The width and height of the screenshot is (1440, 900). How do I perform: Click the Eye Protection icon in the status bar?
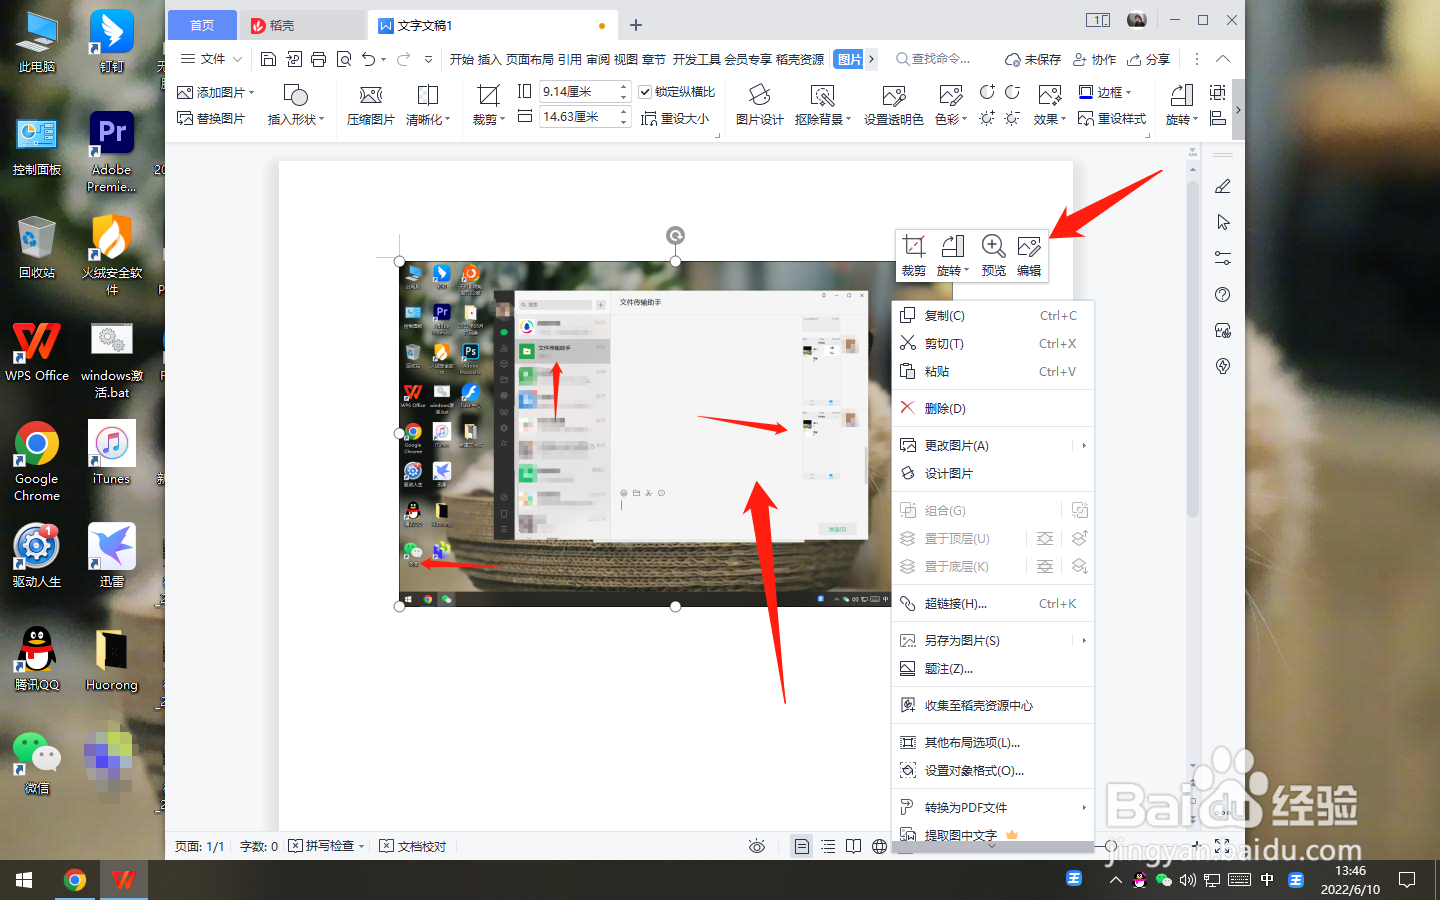(757, 846)
